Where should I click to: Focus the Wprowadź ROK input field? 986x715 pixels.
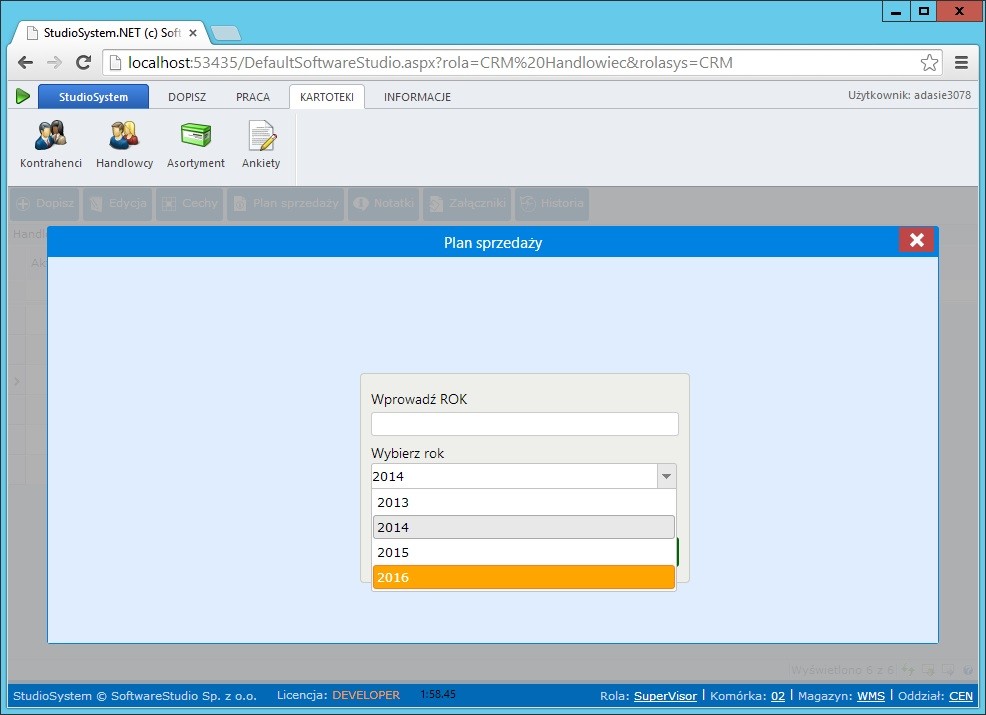point(524,424)
